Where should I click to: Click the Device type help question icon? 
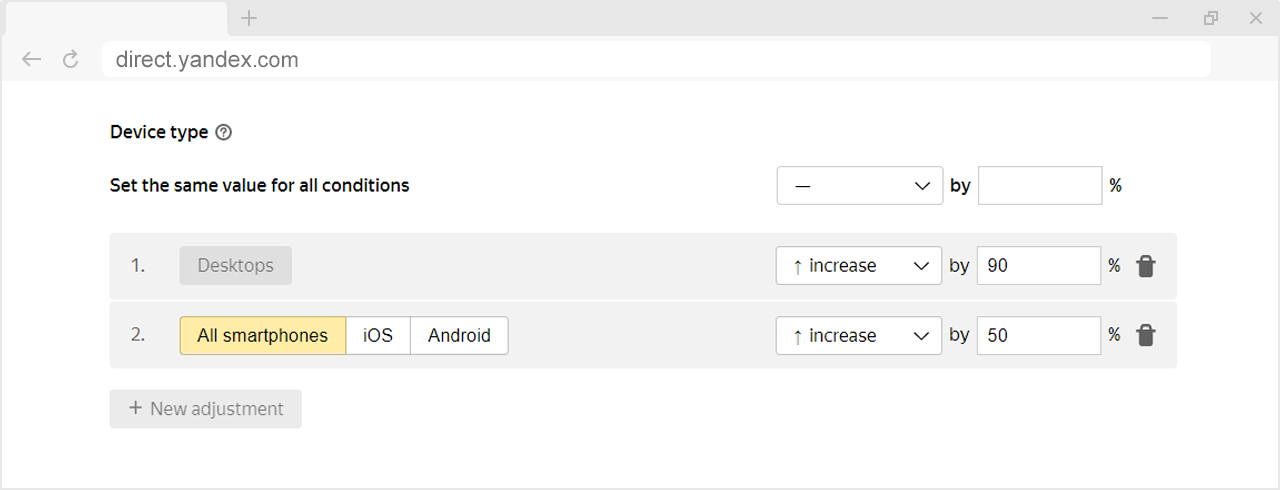pyautogui.click(x=224, y=132)
